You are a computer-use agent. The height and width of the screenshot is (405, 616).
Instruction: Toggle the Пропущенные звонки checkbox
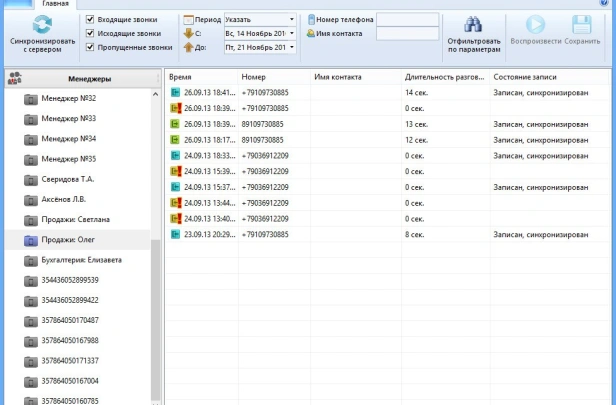point(91,47)
